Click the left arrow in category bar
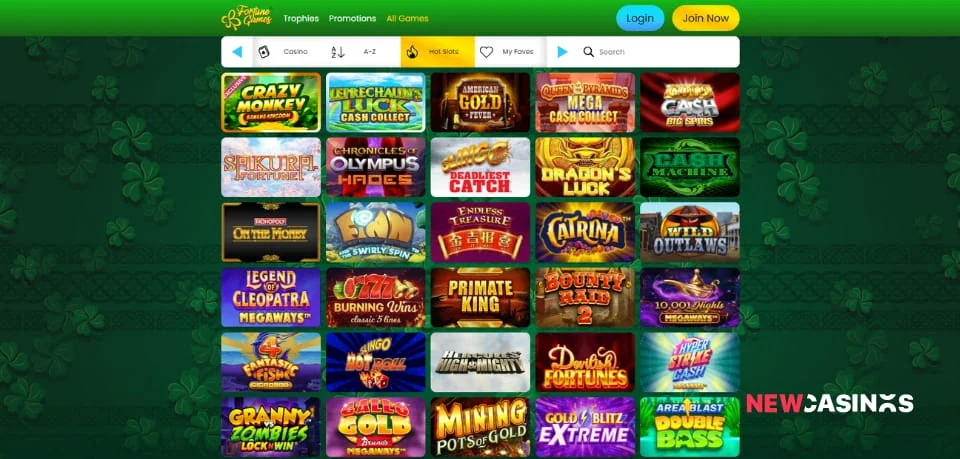The width and height of the screenshot is (960, 459). pyautogui.click(x=237, y=52)
